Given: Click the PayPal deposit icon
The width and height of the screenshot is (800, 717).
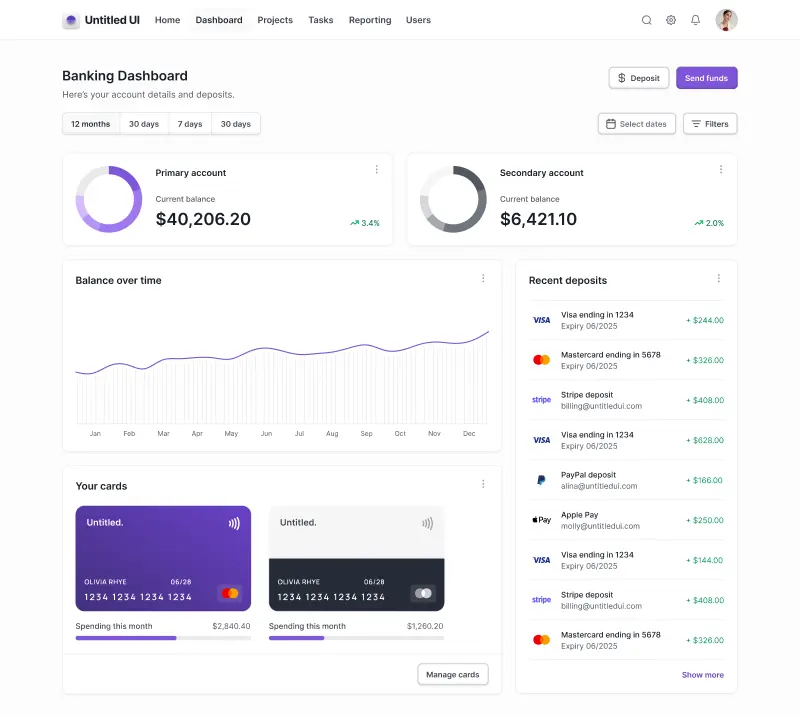Looking at the screenshot, I should coord(540,479).
